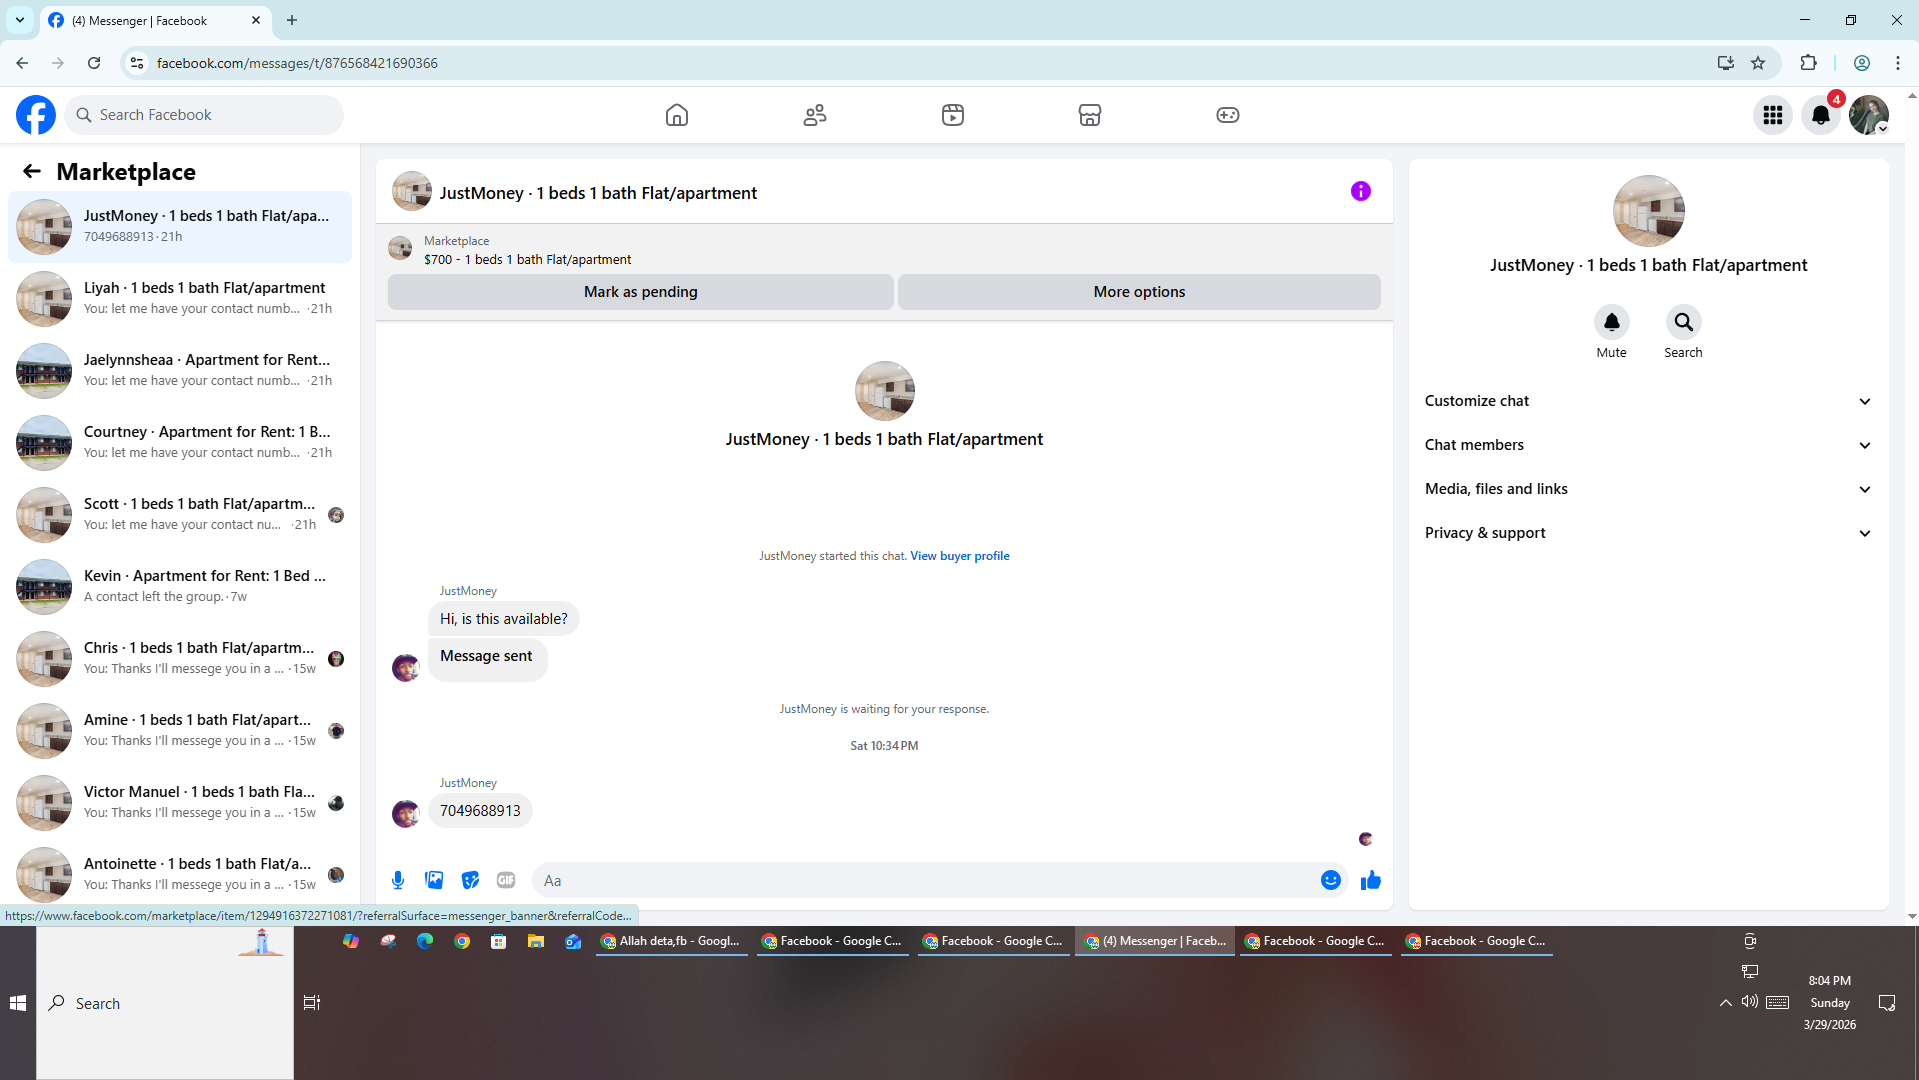The width and height of the screenshot is (1919, 1080).
Task: Click the browser address bar URL
Action: [297, 63]
